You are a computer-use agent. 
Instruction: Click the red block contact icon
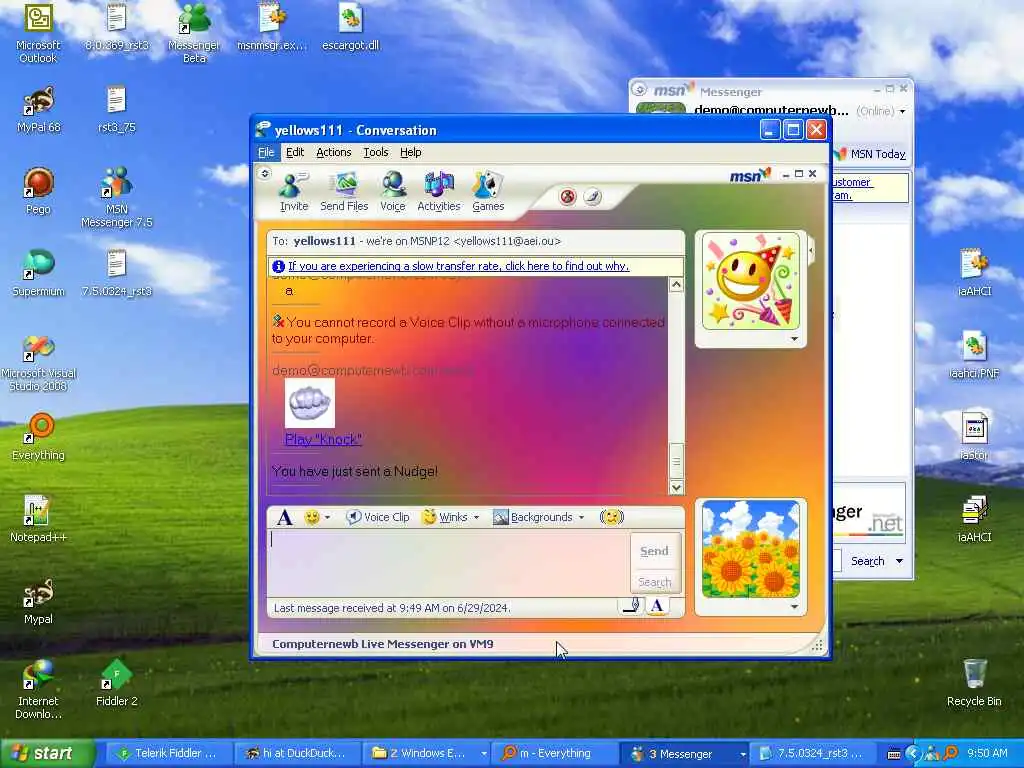tap(568, 197)
